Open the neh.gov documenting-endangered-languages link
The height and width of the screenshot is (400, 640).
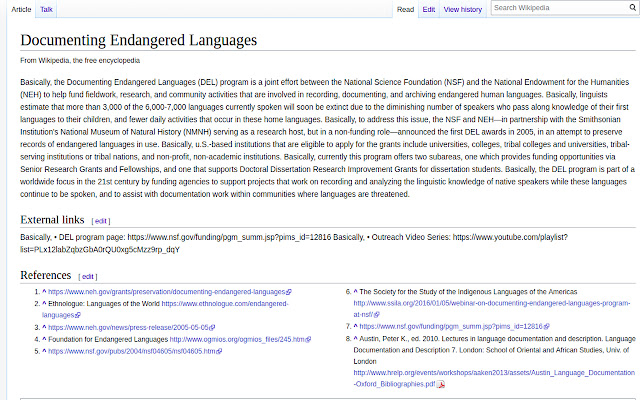pos(167,292)
